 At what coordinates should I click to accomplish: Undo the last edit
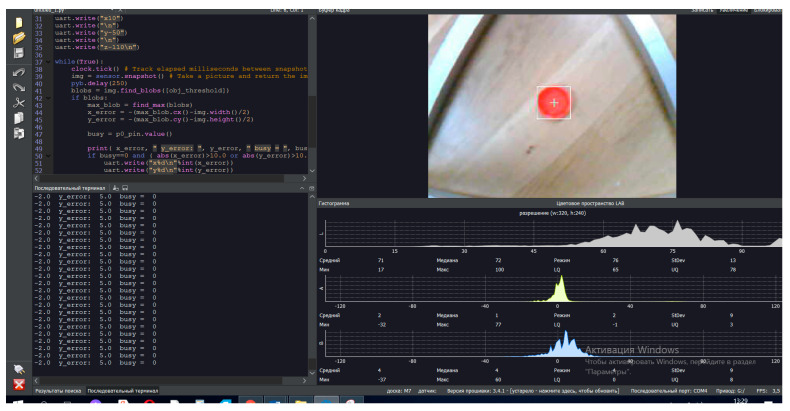[19, 73]
